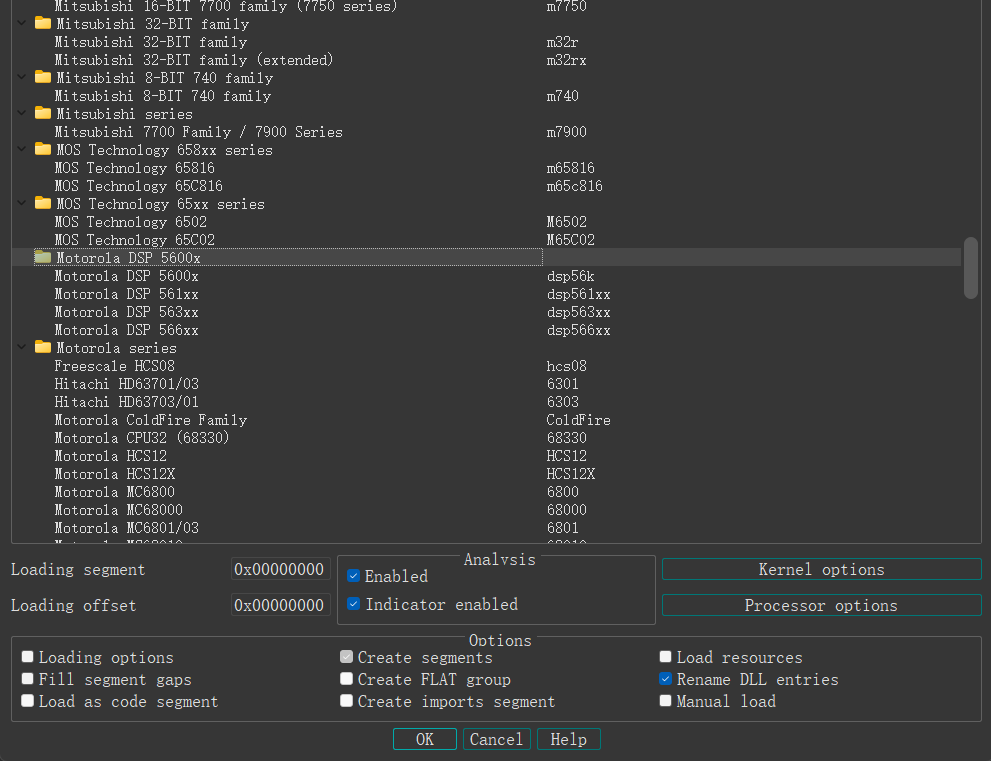Click the Motorola DSP 5600x folder icon
Screen dimensions: 991x761
[43, 257]
